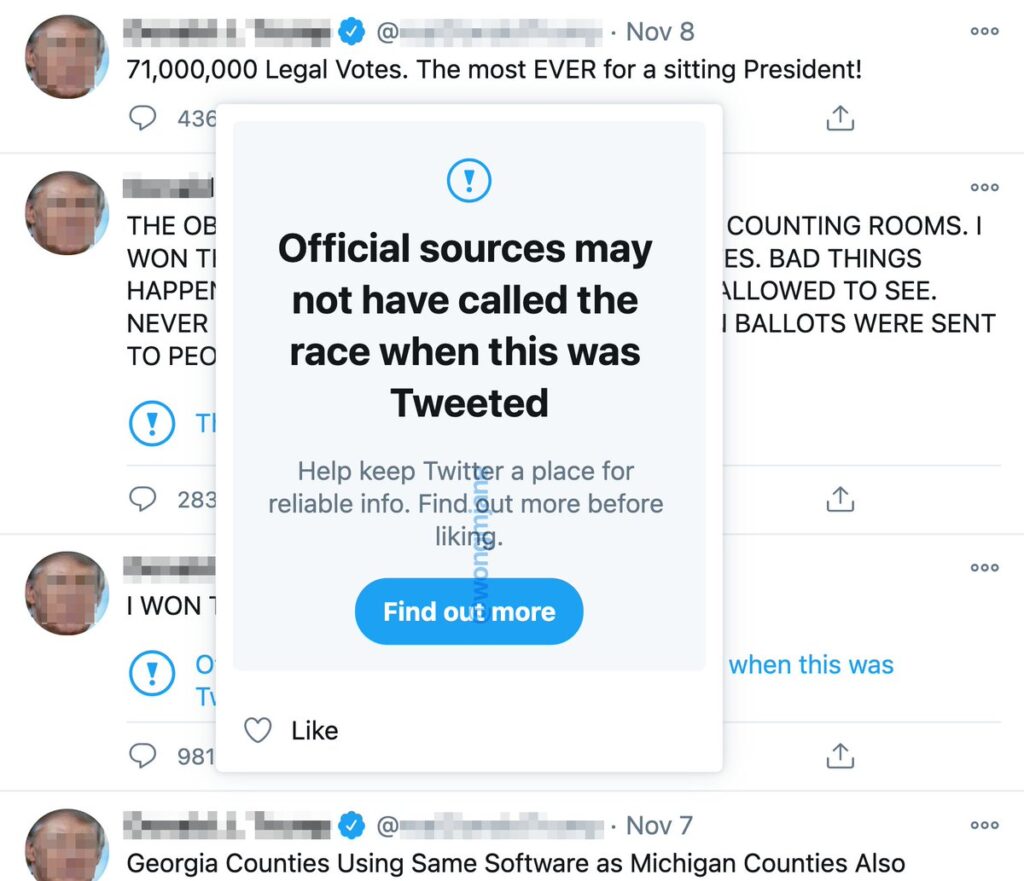Open more options on the I WON tweet
The width and height of the screenshot is (1024, 881).
click(x=984, y=568)
